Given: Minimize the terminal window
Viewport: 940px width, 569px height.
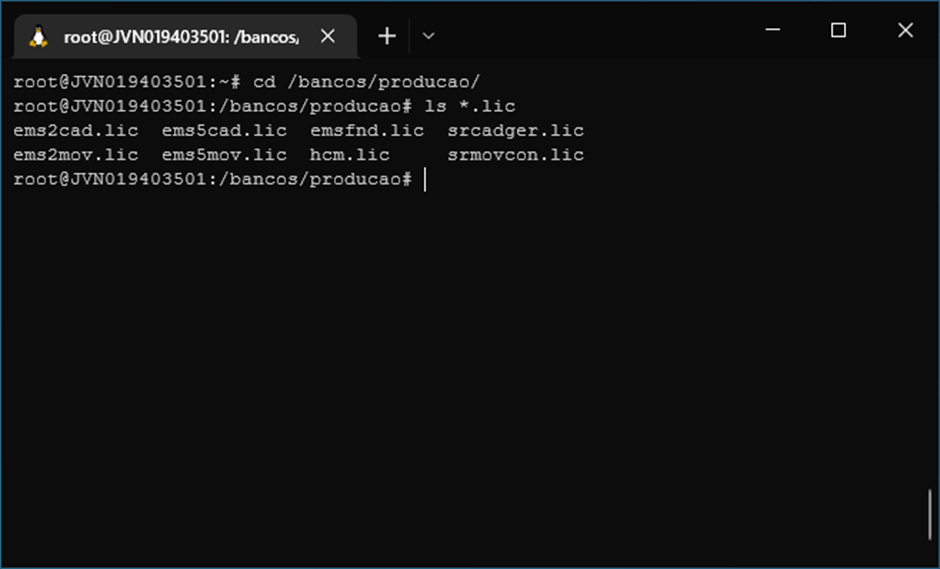Looking at the screenshot, I should (773, 29).
